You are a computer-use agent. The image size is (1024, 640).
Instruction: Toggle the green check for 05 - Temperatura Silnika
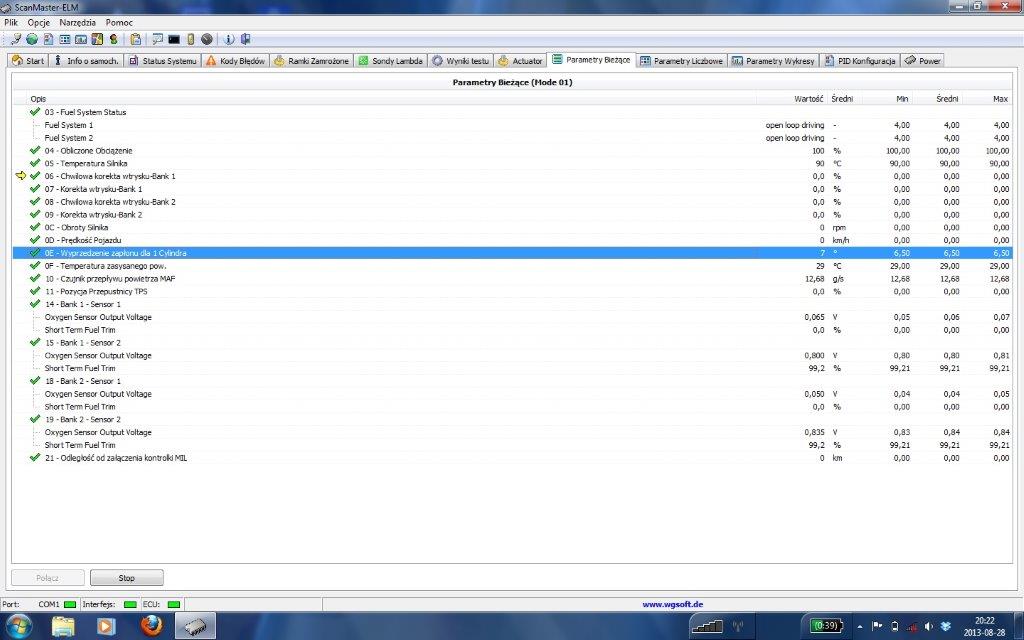pyautogui.click(x=35, y=163)
